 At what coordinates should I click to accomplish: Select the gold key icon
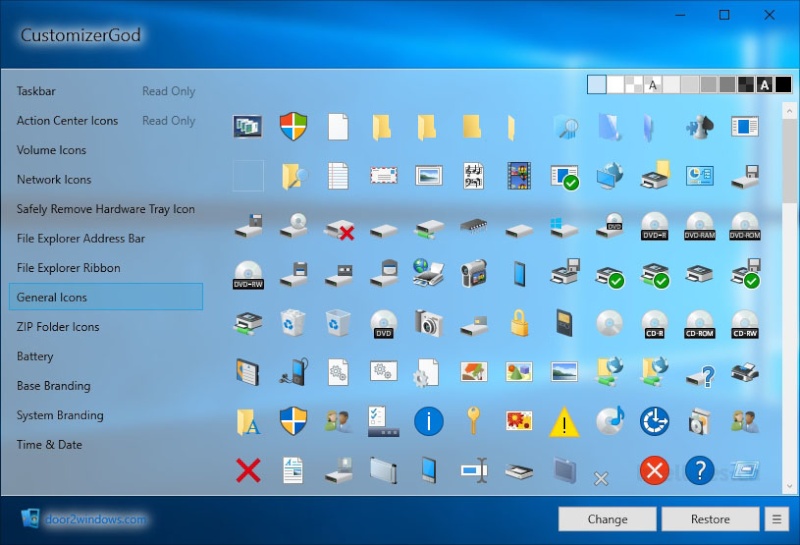pos(473,420)
